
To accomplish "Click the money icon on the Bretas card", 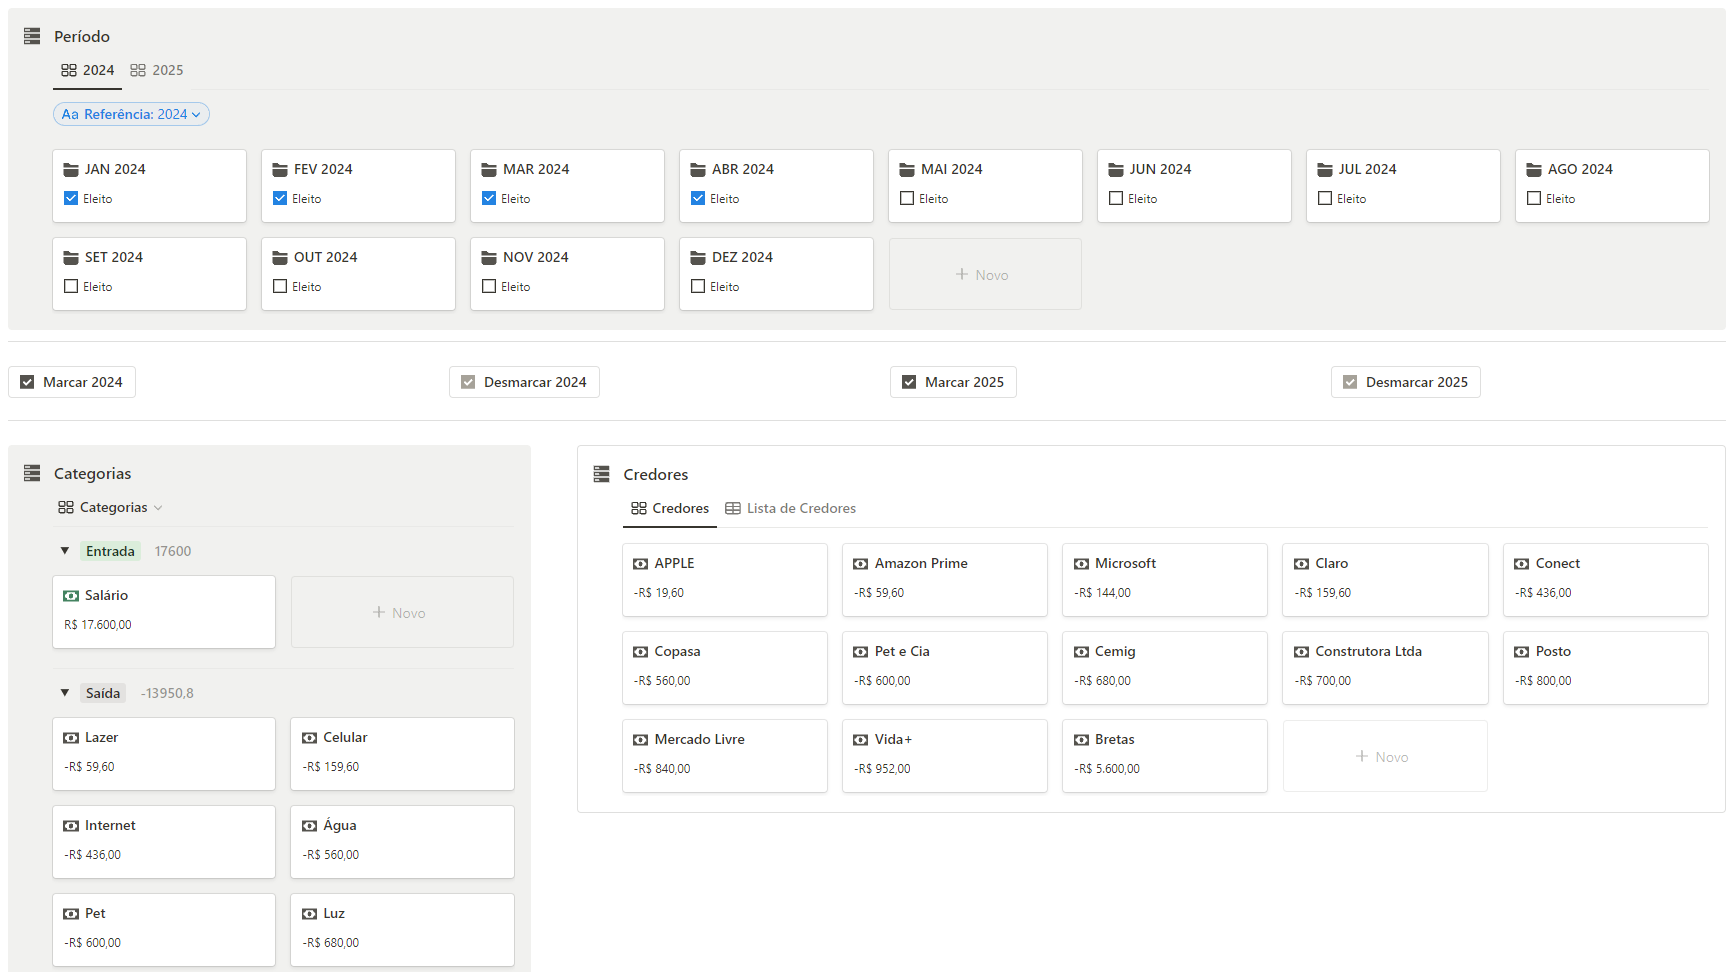I will 1081,740.
